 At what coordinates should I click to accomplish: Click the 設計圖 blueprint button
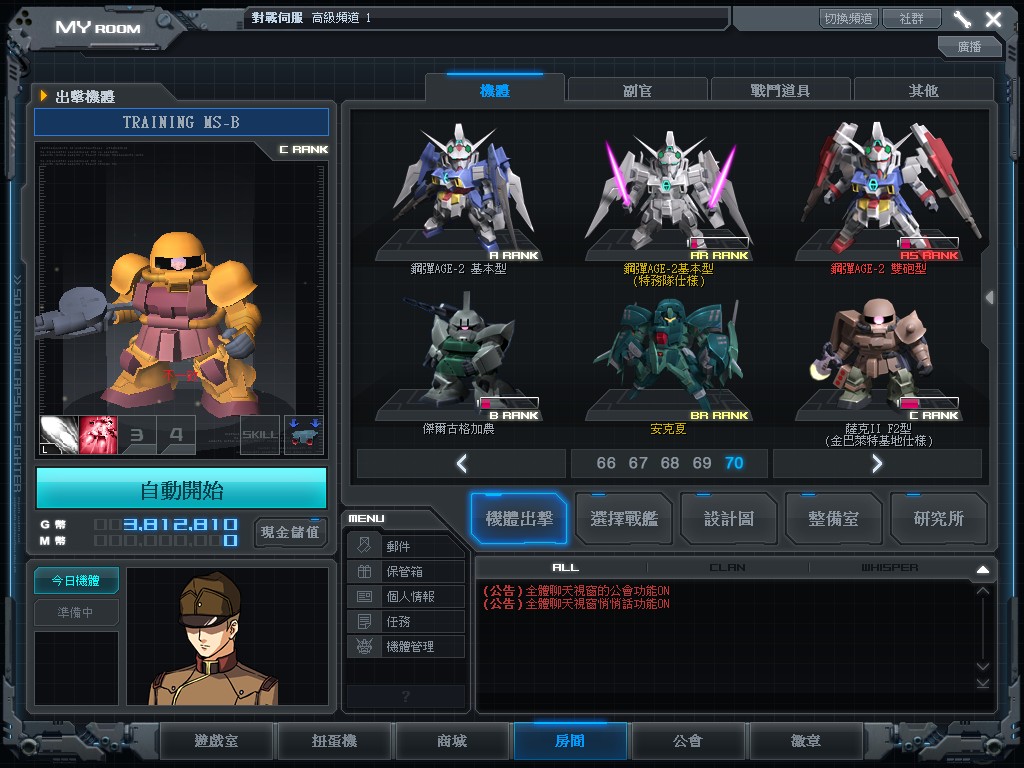[729, 519]
